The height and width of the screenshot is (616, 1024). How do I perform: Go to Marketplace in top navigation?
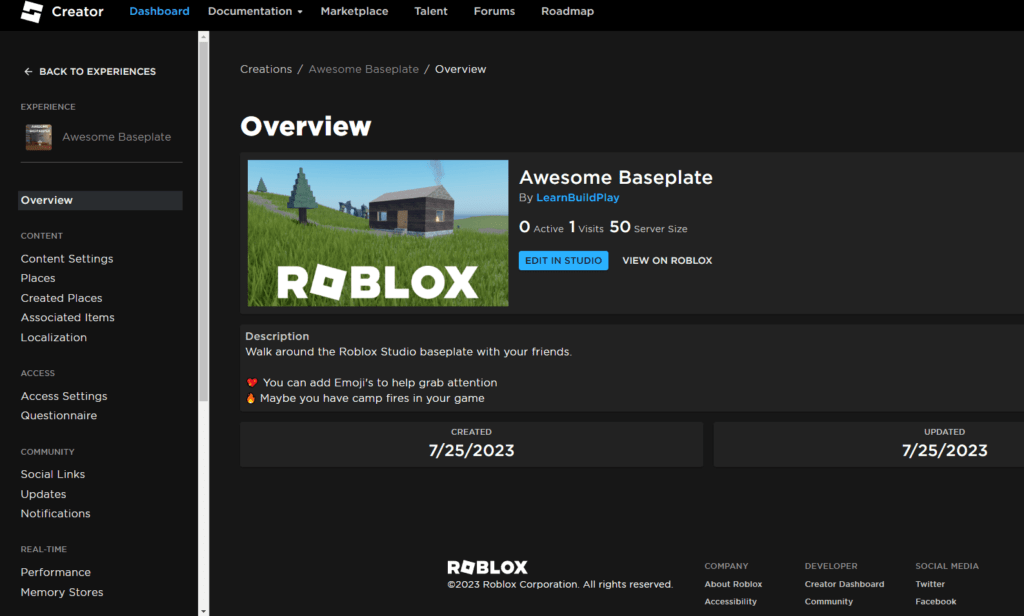(x=354, y=11)
